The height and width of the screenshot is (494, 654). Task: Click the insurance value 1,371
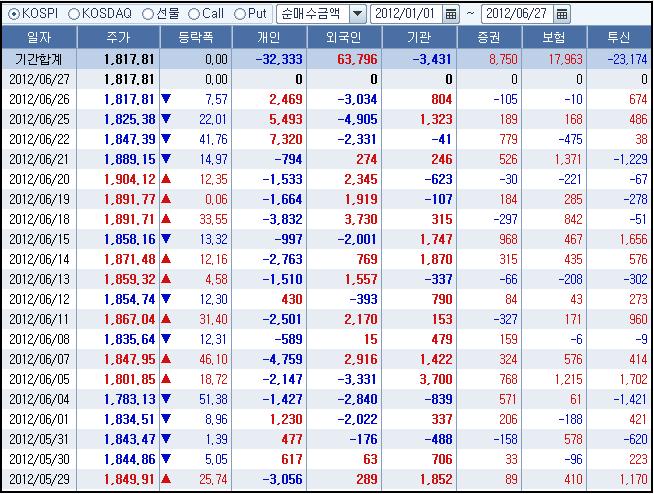pyautogui.click(x=568, y=159)
